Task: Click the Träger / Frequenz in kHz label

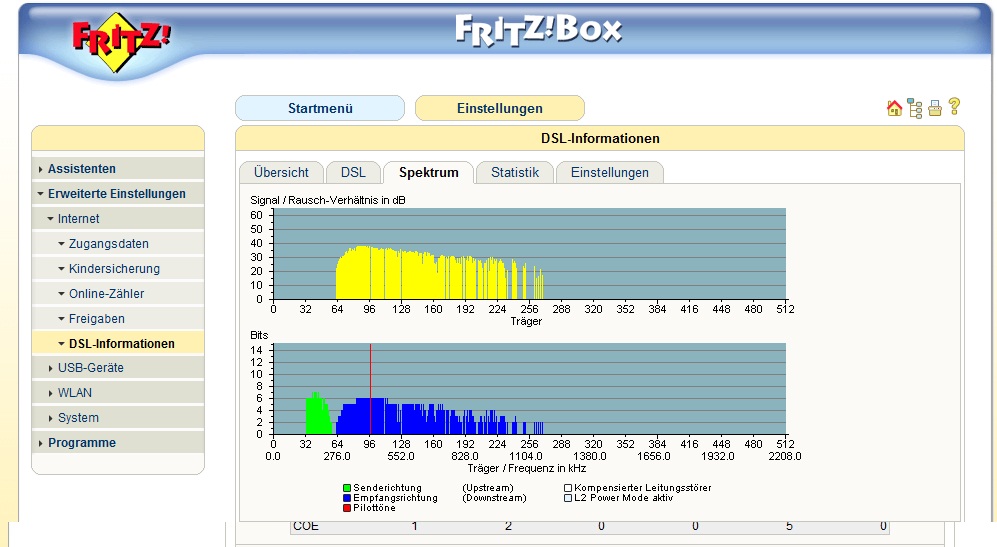Action: coord(526,468)
